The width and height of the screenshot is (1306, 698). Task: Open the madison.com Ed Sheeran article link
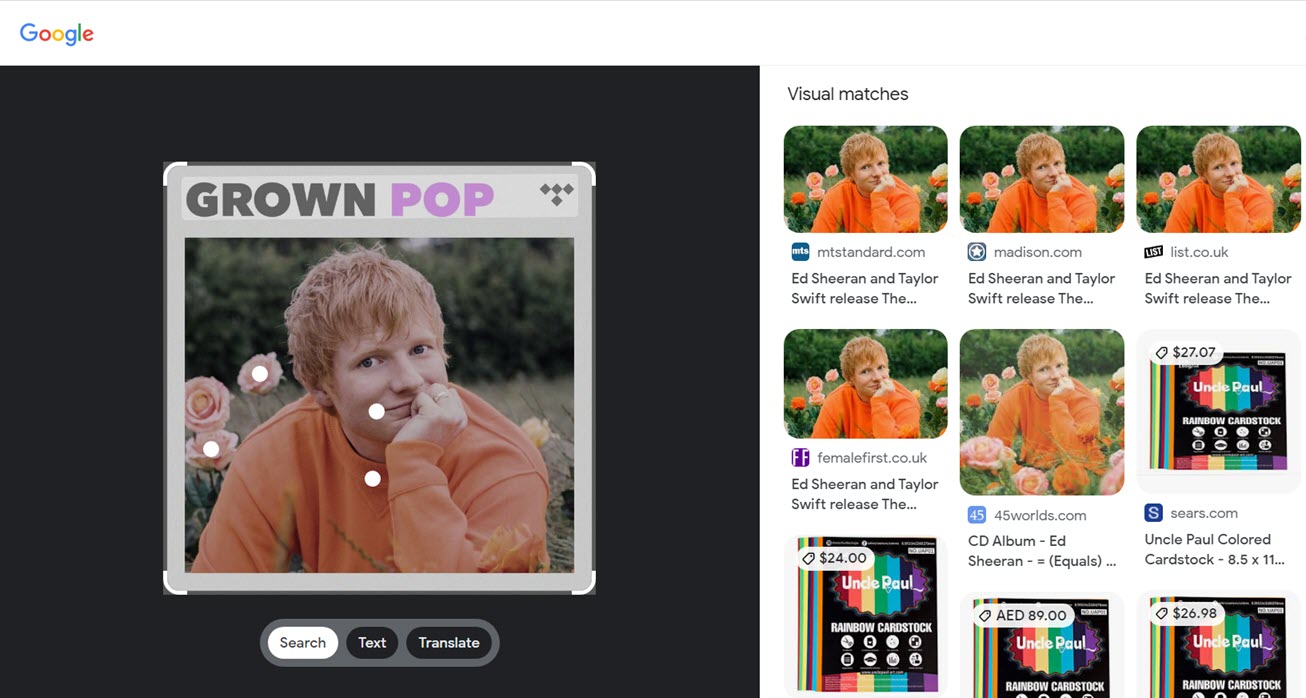(x=1042, y=288)
